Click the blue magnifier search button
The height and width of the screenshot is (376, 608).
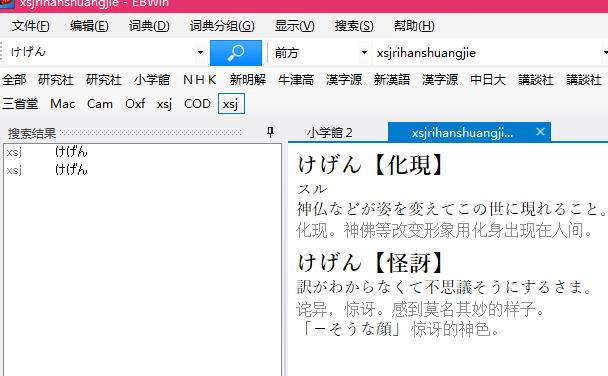(236, 53)
